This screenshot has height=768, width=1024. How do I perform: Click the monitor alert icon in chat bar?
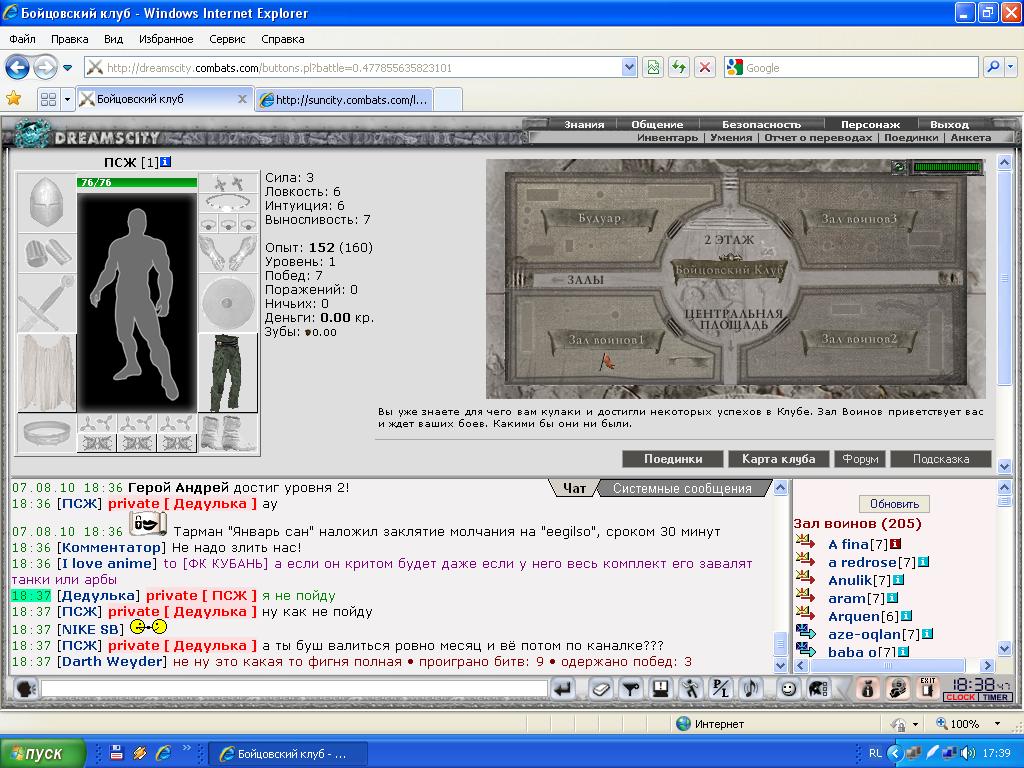[660, 689]
